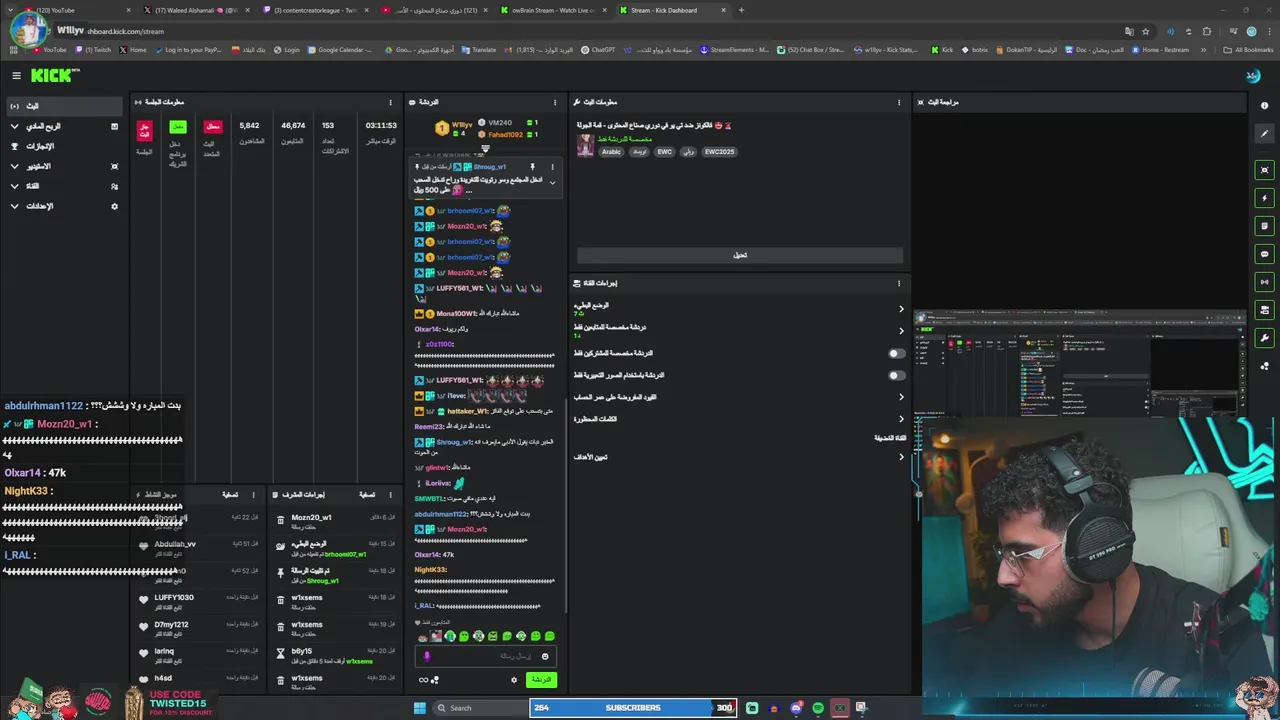Viewport: 1280px width, 720px height.
Task: Open the Windows Start button
Action: pos(420,708)
